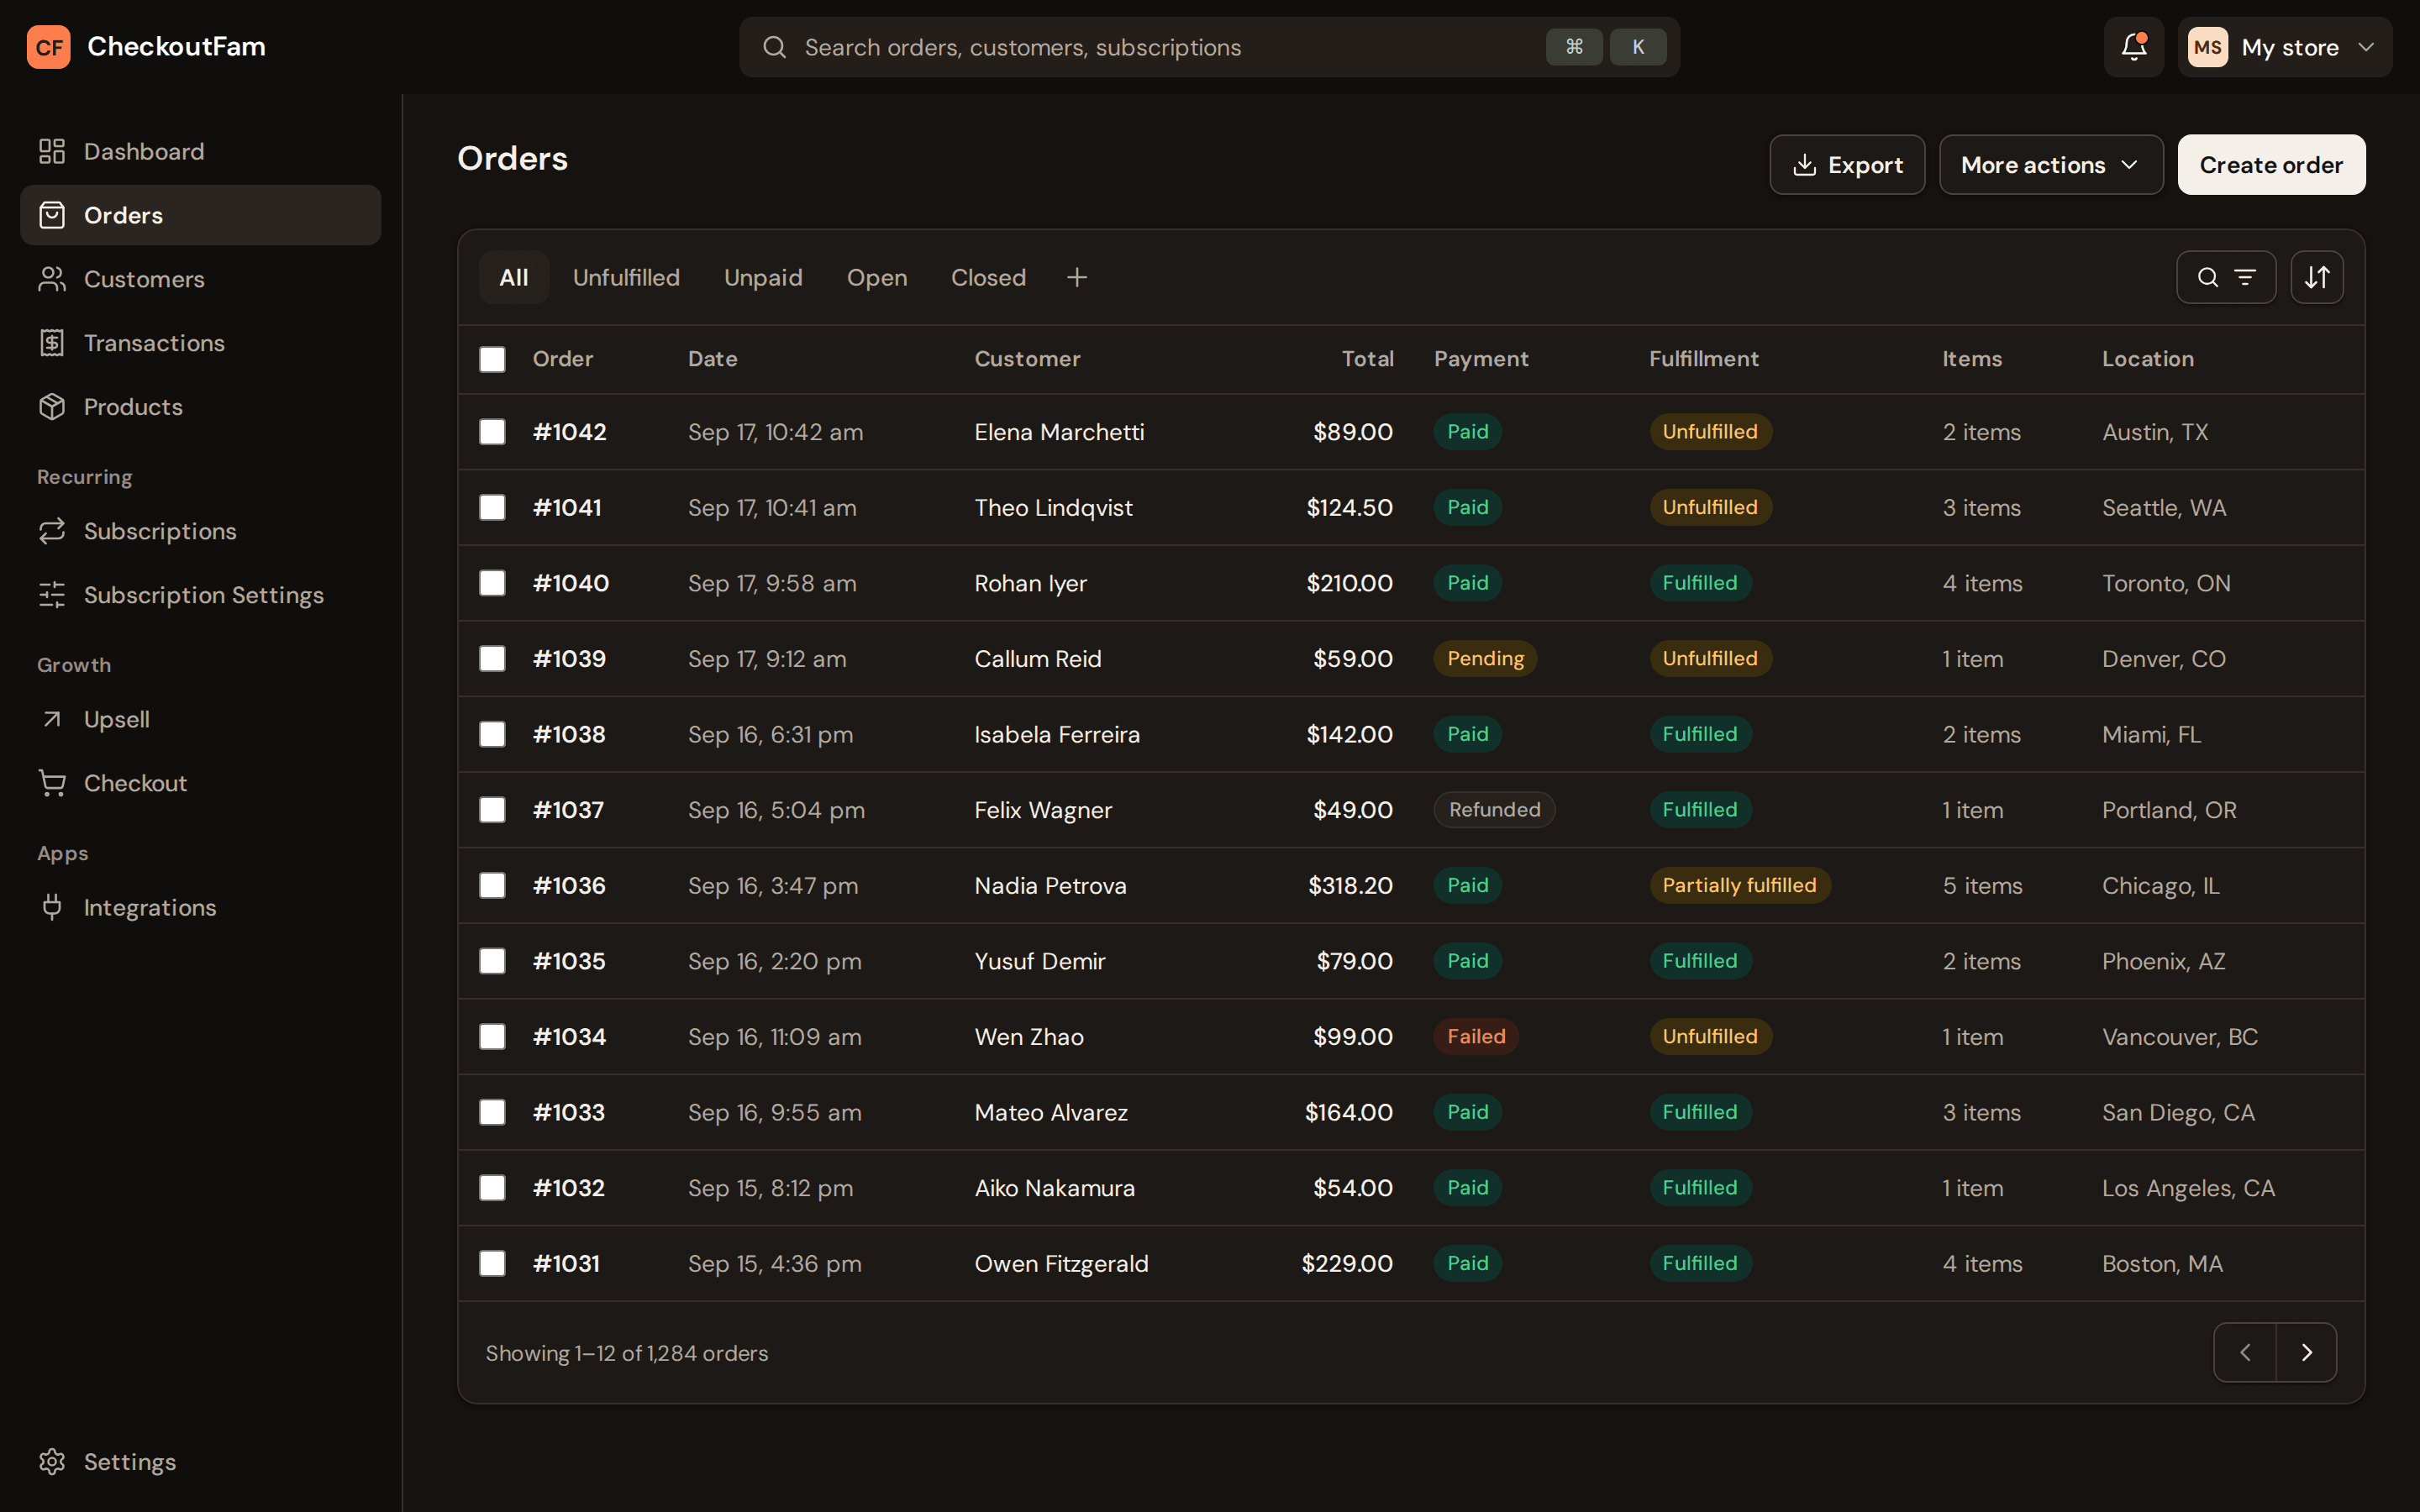Viewport: 2420px width, 1512px height.
Task: Select order #1042 checkbox
Action: tap(492, 431)
